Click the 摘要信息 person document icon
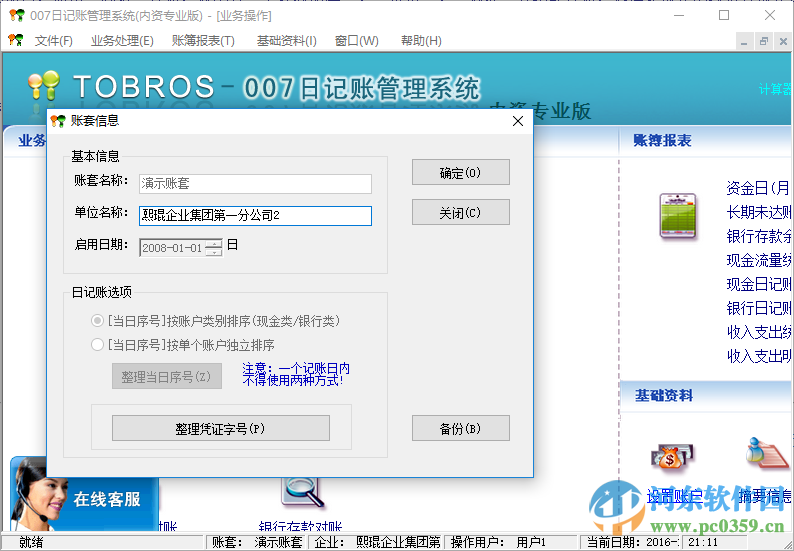The image size is (794, 551). click(x=767, y=453)
